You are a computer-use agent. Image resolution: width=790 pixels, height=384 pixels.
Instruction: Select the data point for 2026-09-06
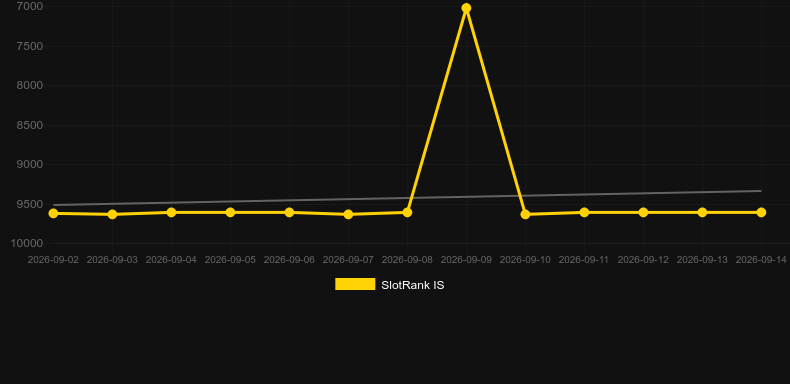(289, 212)
